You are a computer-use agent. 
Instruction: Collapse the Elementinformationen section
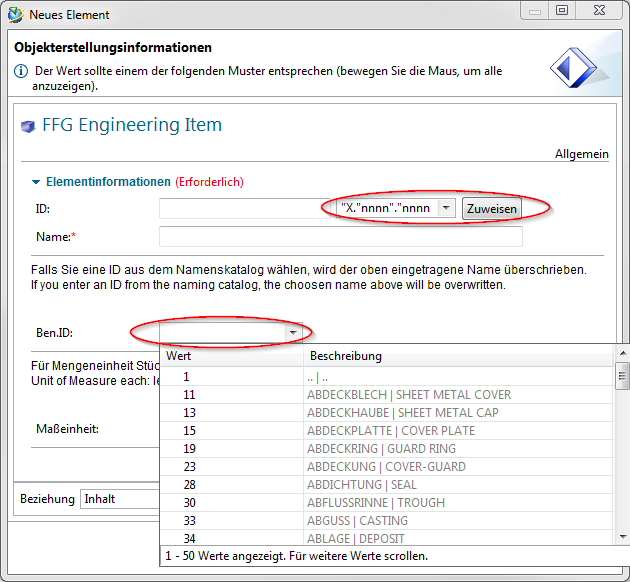tap(37, 182)
